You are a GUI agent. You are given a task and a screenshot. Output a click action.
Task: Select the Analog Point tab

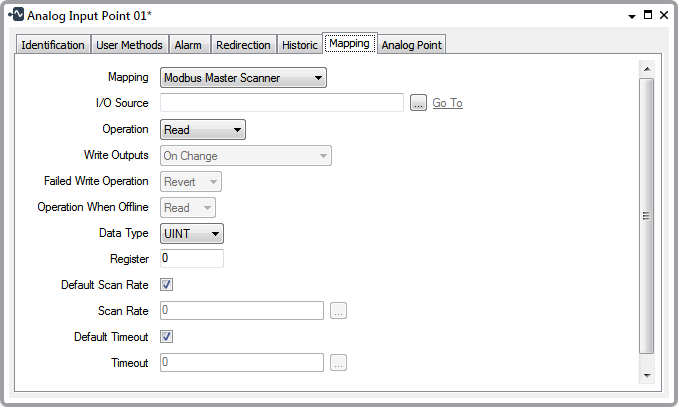(411, 45)
